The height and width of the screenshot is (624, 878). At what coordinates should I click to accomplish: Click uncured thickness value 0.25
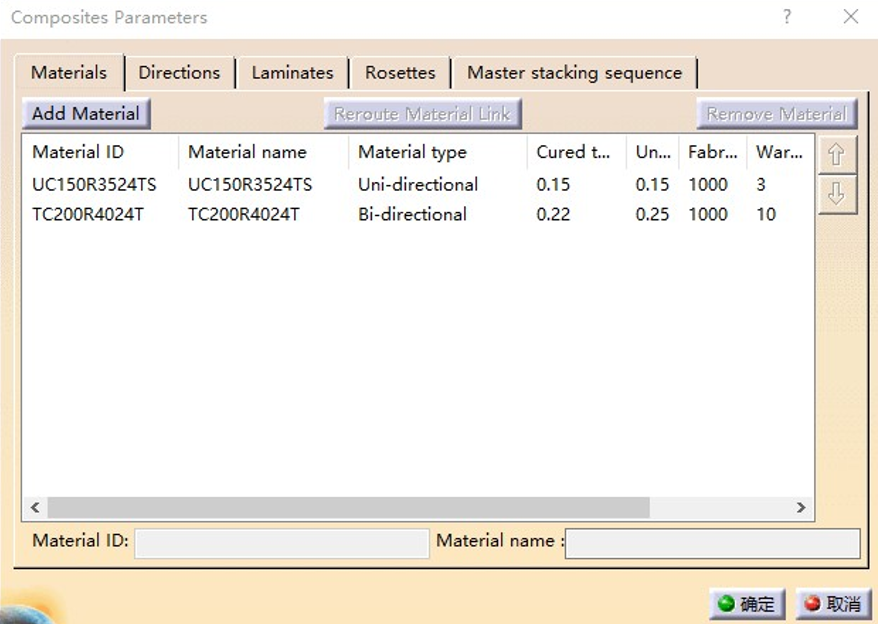(652, 215)
